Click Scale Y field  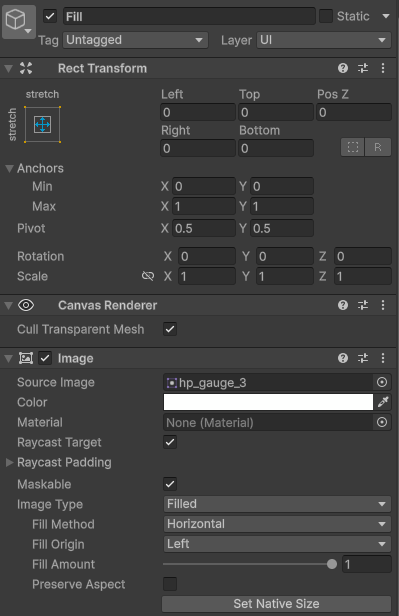[x=285, y=276]
